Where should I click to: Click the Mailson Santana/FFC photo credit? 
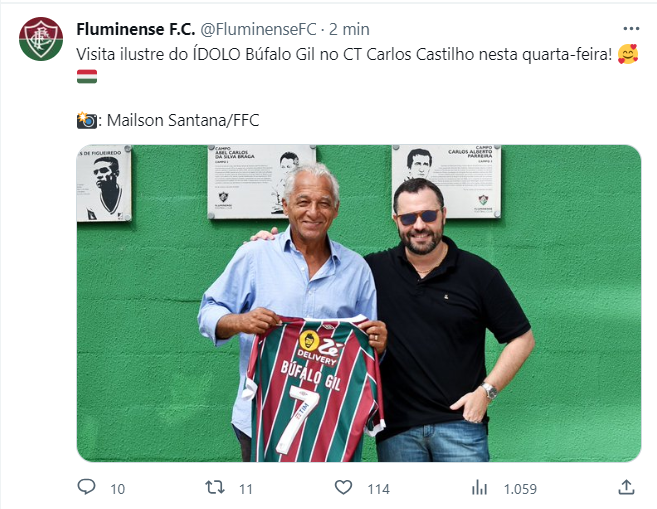(x=183, y=120)
